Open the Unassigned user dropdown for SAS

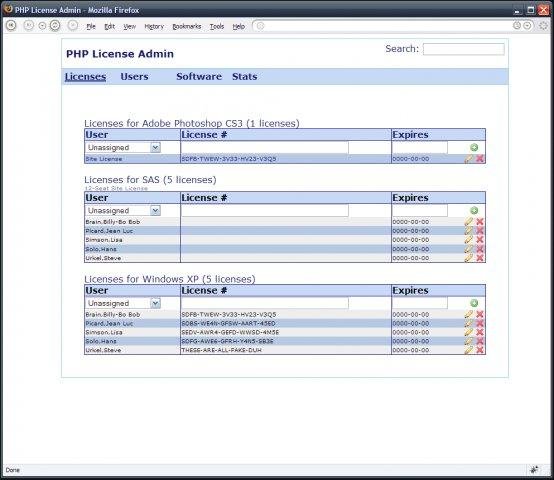tap(123, 211)
